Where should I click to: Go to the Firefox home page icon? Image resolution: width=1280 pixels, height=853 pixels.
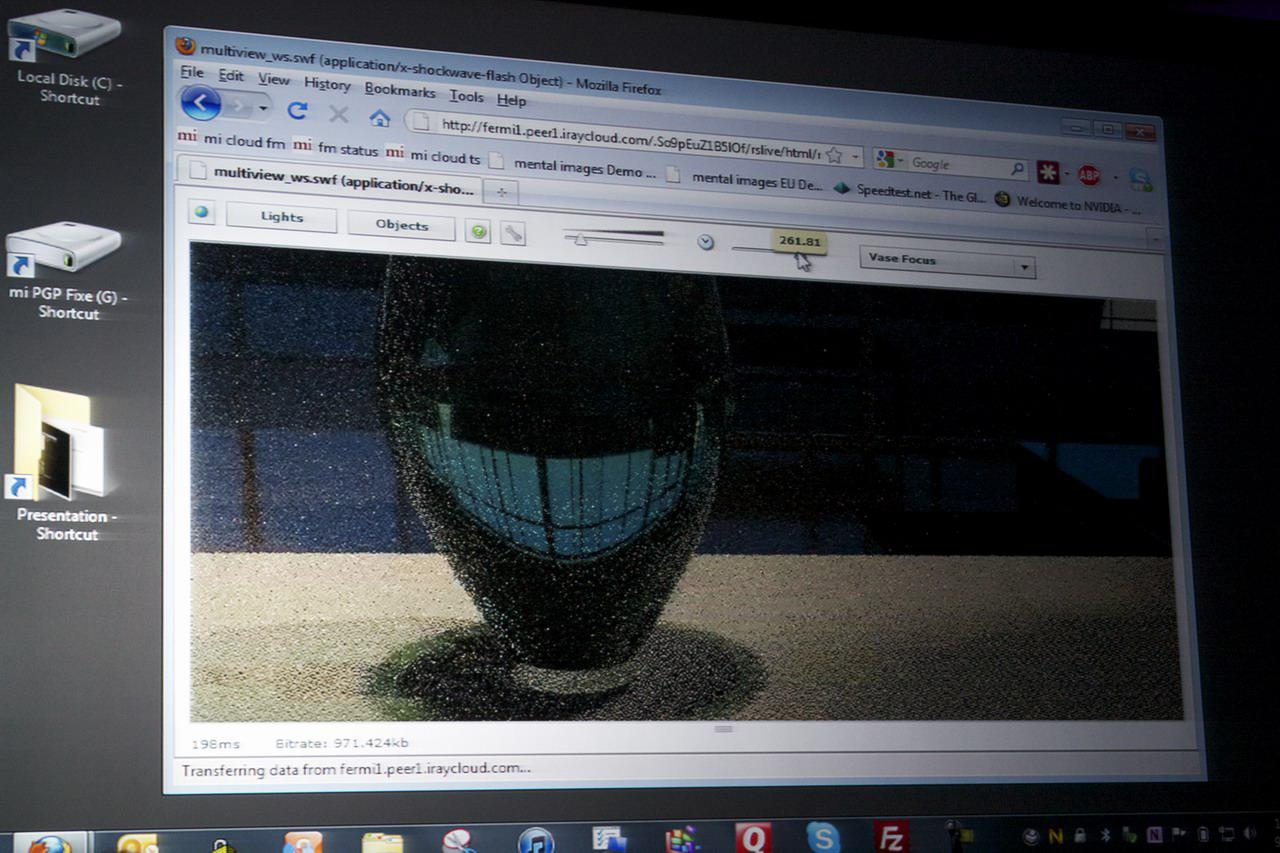pyautogui.click(x=379, y=118)
